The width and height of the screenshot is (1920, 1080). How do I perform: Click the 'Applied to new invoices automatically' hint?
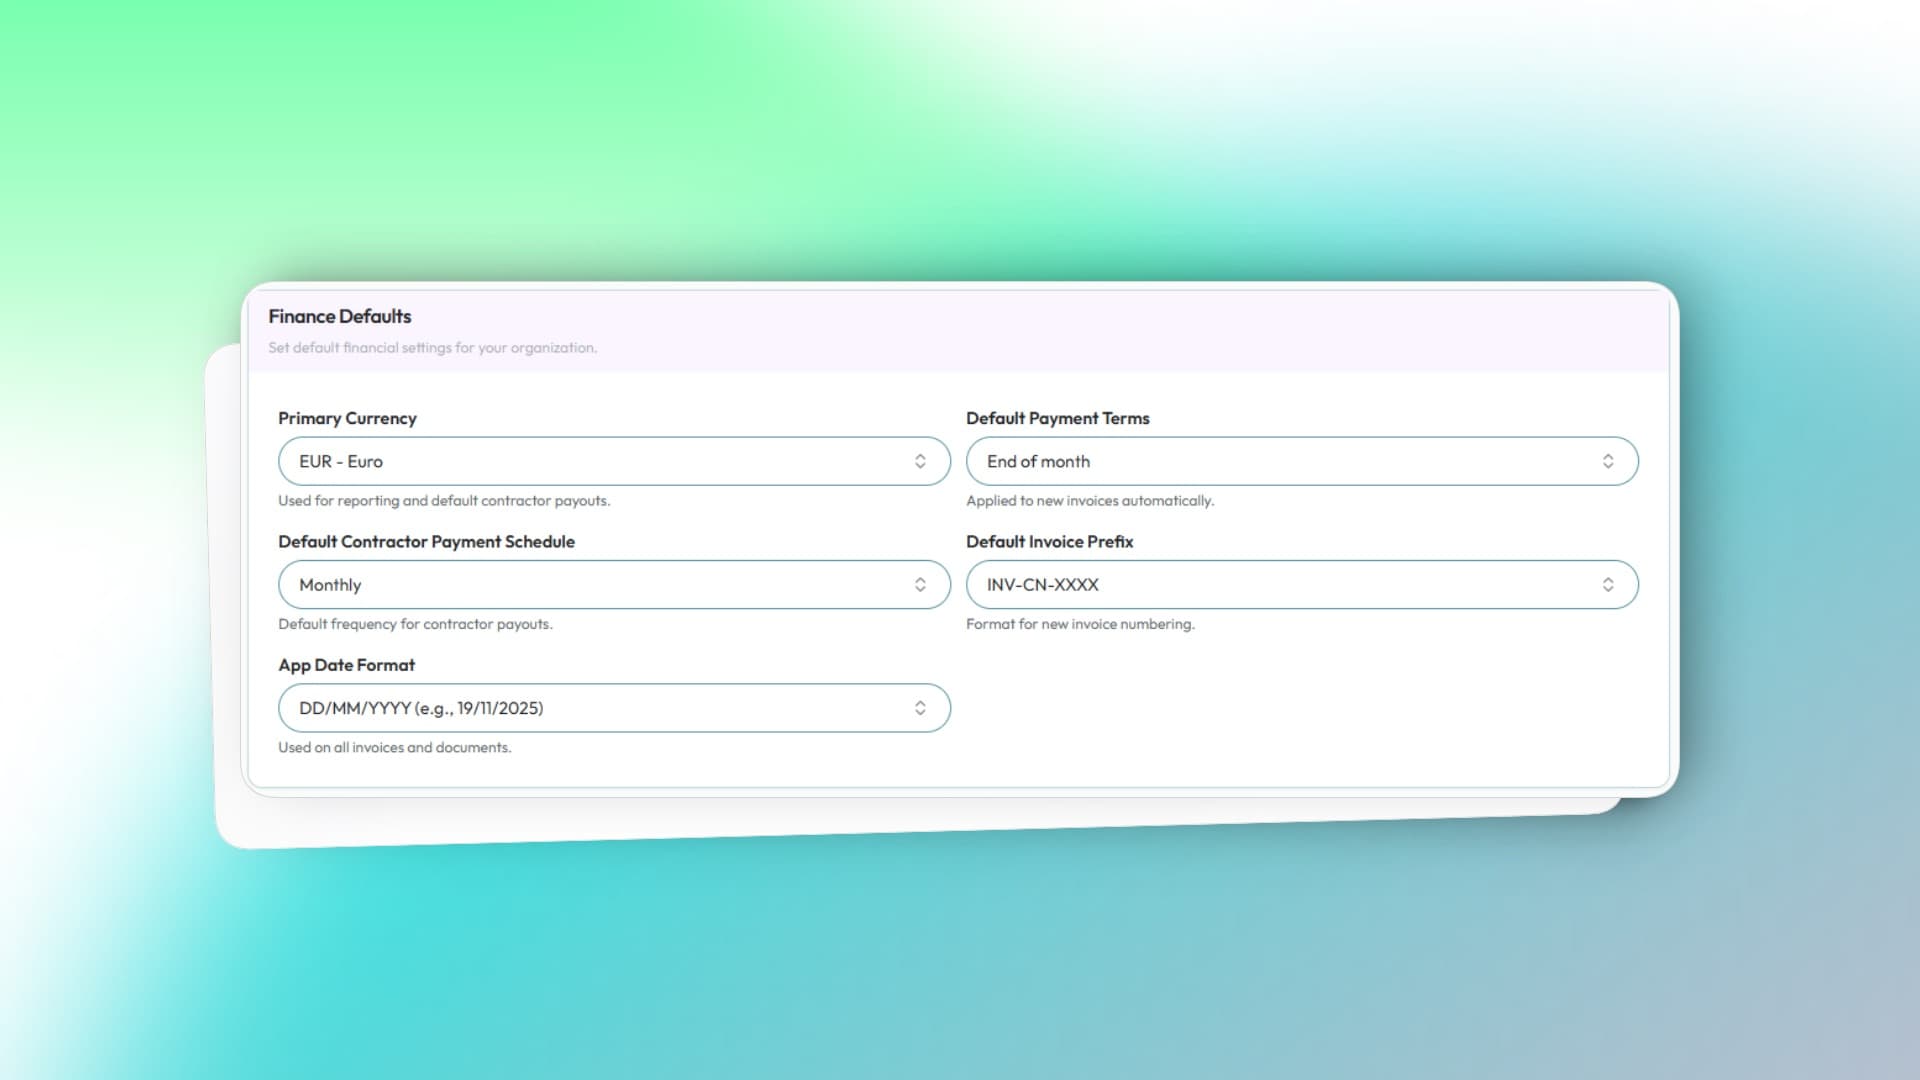coord(1089,501)
